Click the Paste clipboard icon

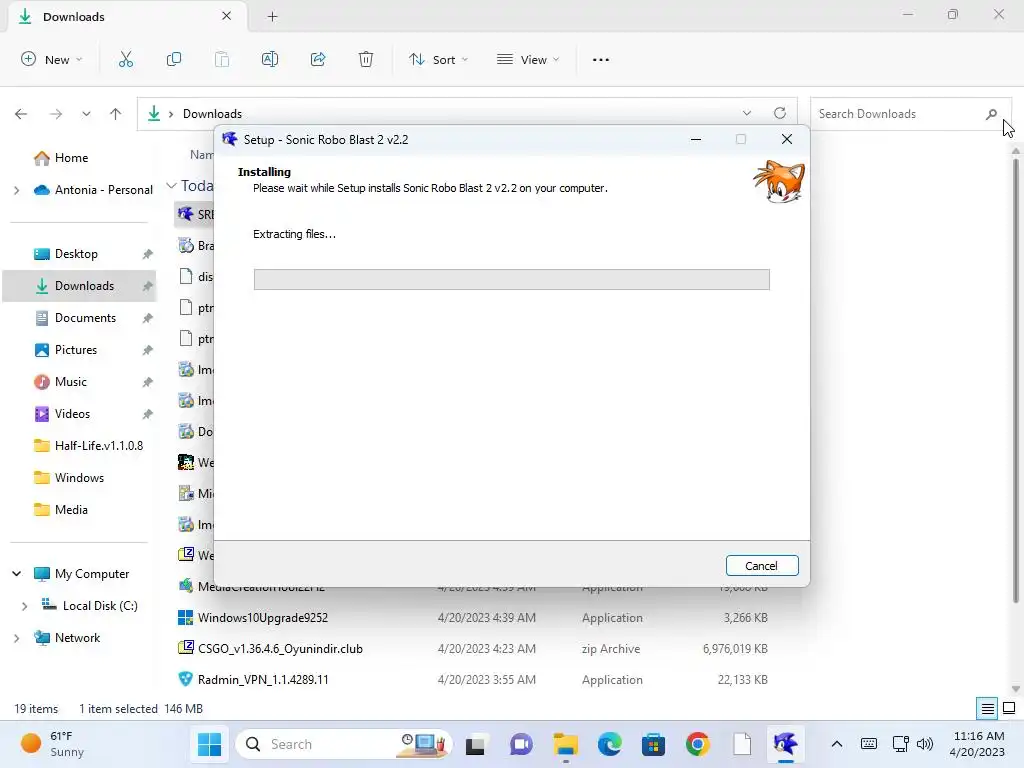coord(222,59)
